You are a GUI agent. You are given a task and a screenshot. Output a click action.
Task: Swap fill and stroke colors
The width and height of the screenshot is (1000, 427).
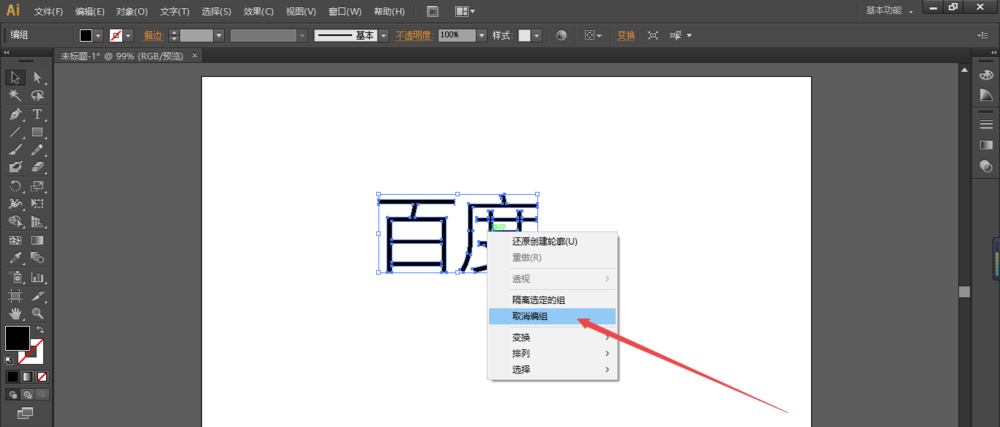[41, 329]
